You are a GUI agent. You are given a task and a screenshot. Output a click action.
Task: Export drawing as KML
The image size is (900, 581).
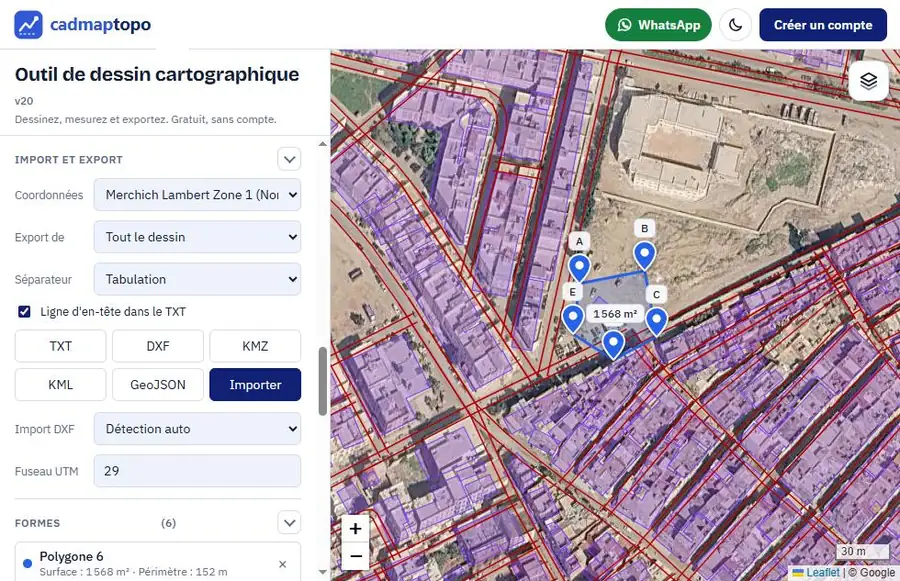click(60, 385)
